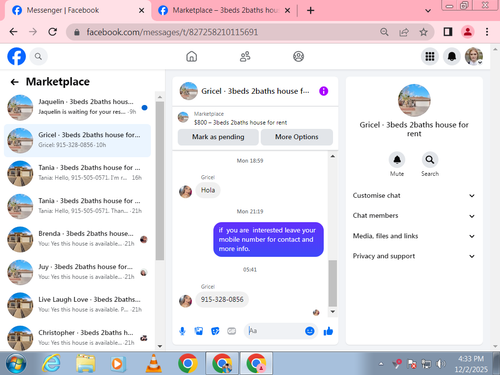
Task: Navigate back in Chrome
Action: [x=13, y=32]
